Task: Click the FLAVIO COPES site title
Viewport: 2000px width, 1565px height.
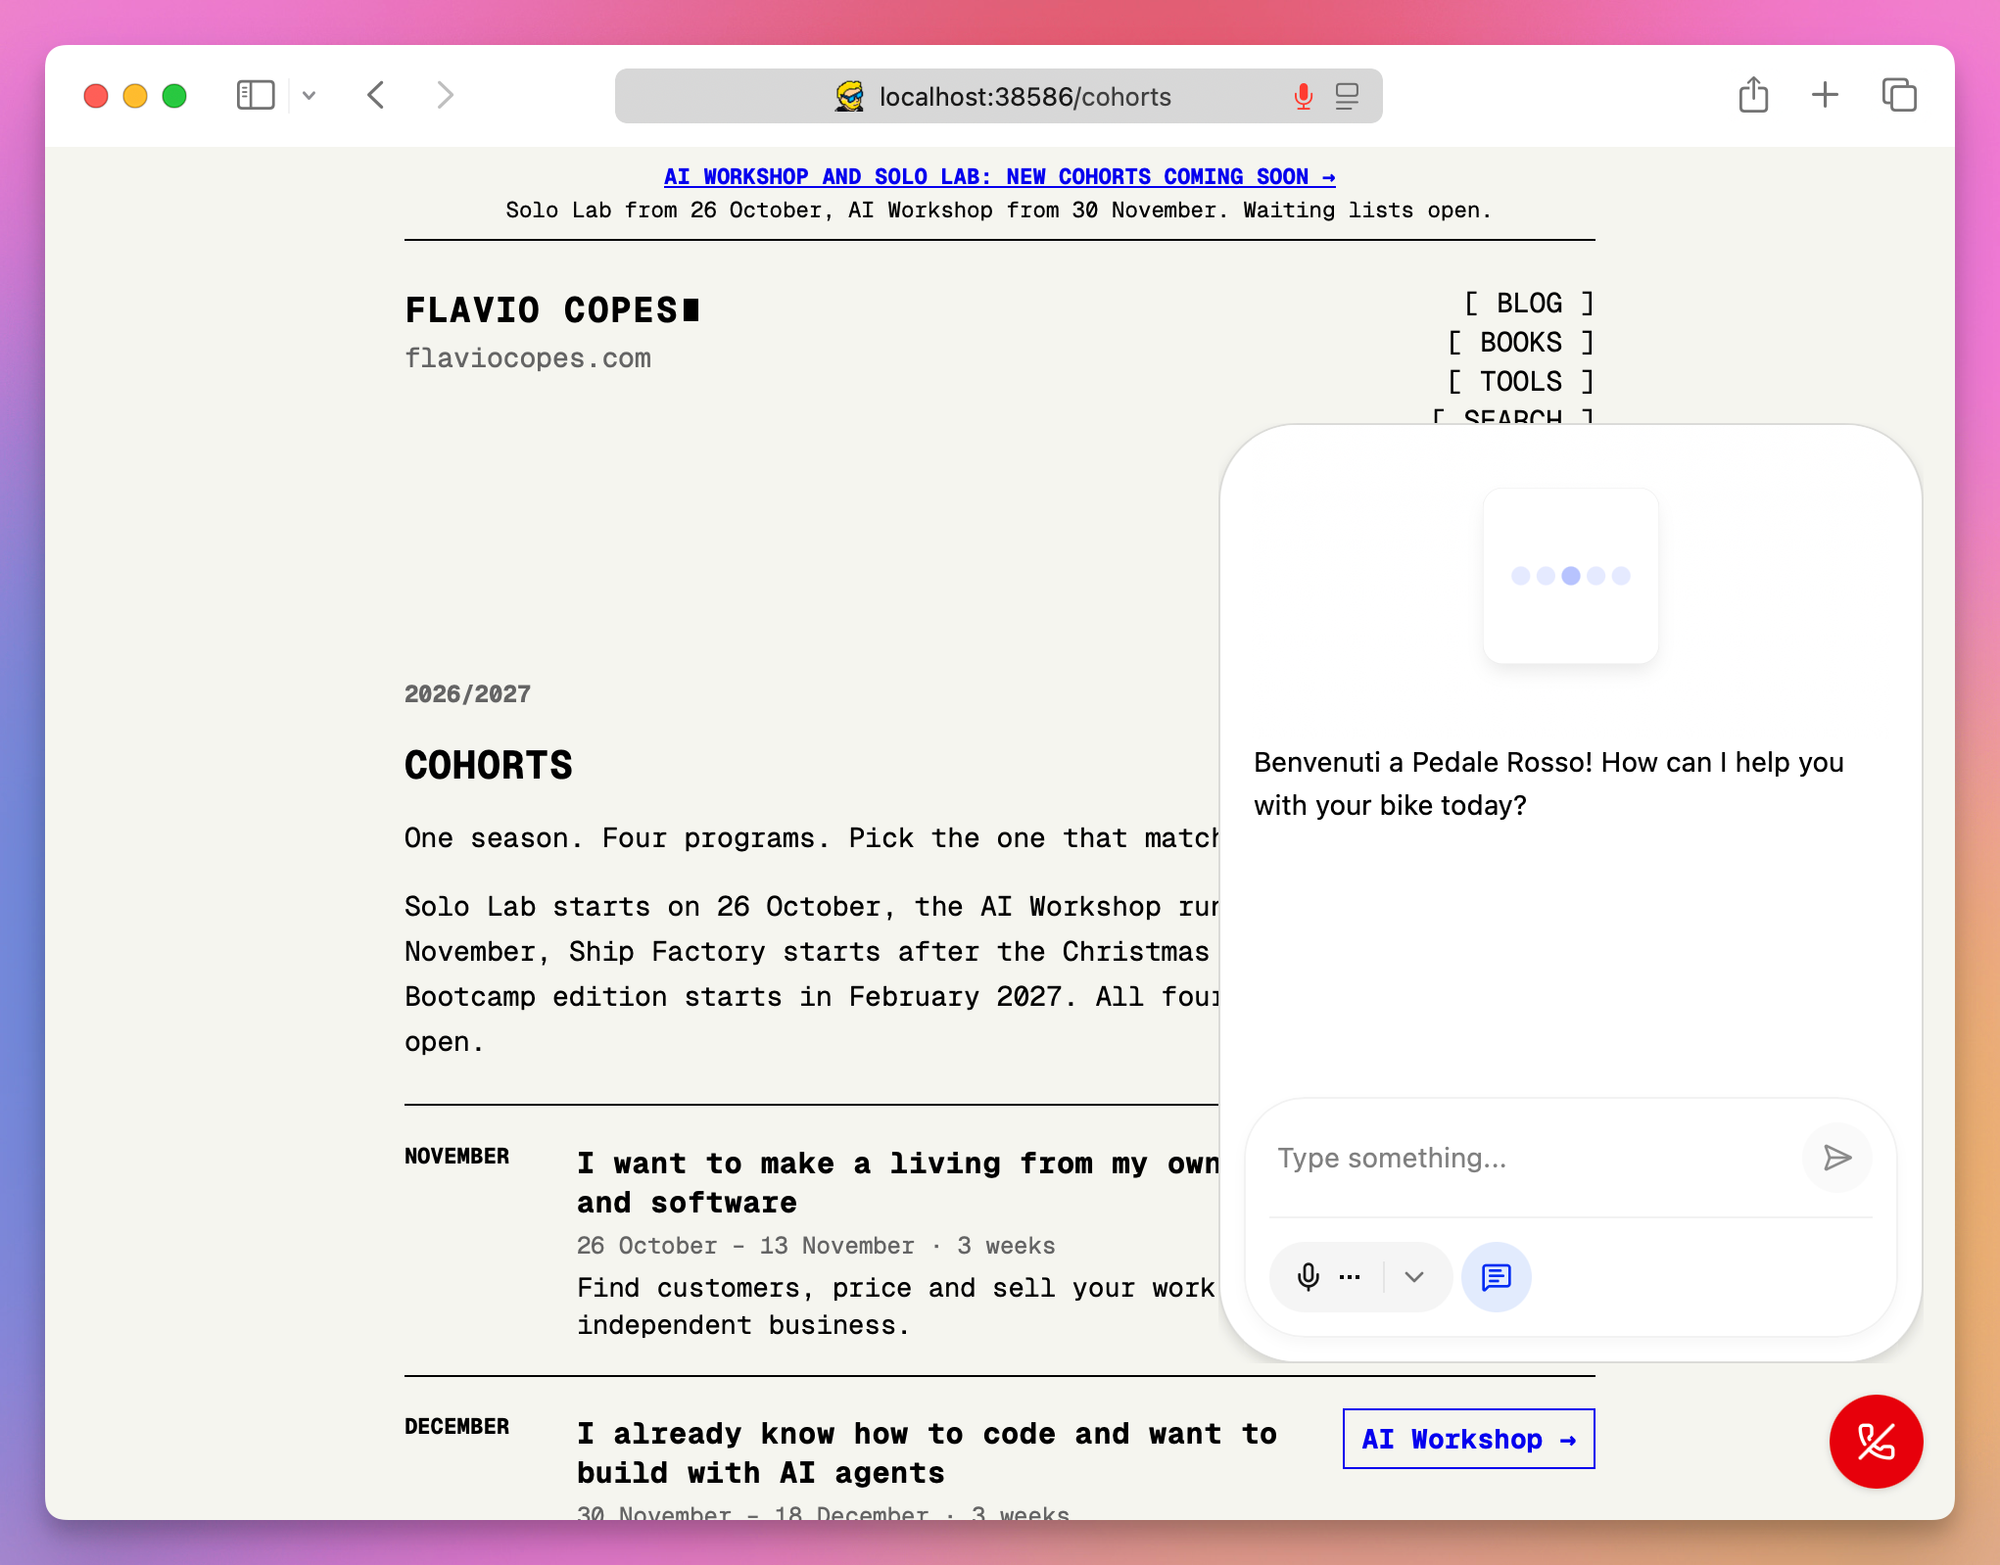Action: pos(552,310)
